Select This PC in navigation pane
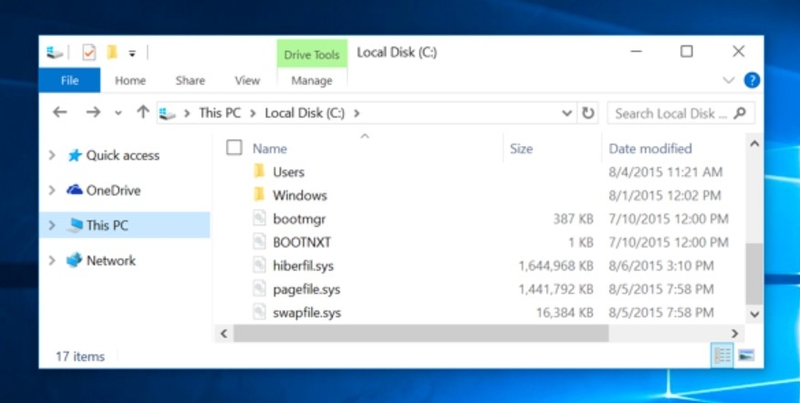The height and width of the screenshot is (403, 800). point(107,225)
